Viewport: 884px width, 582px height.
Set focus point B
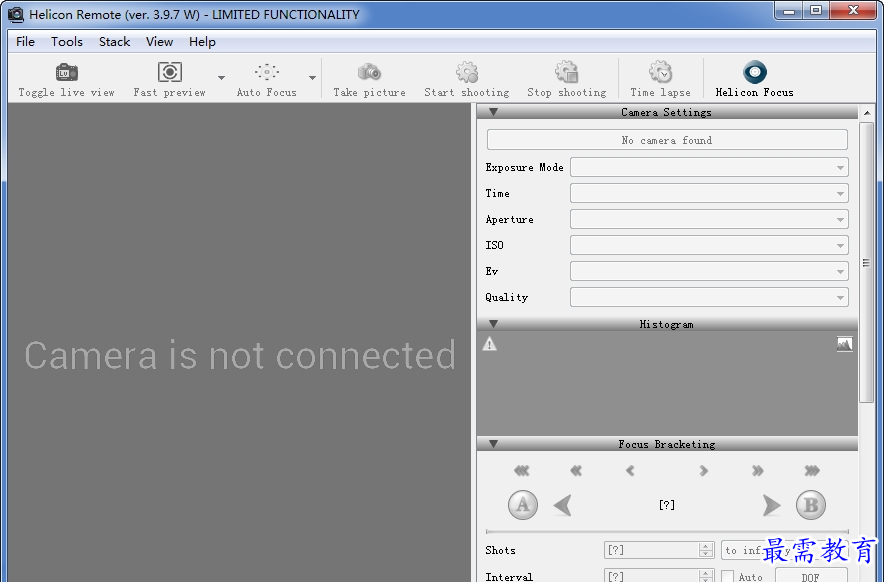[811, 505]
